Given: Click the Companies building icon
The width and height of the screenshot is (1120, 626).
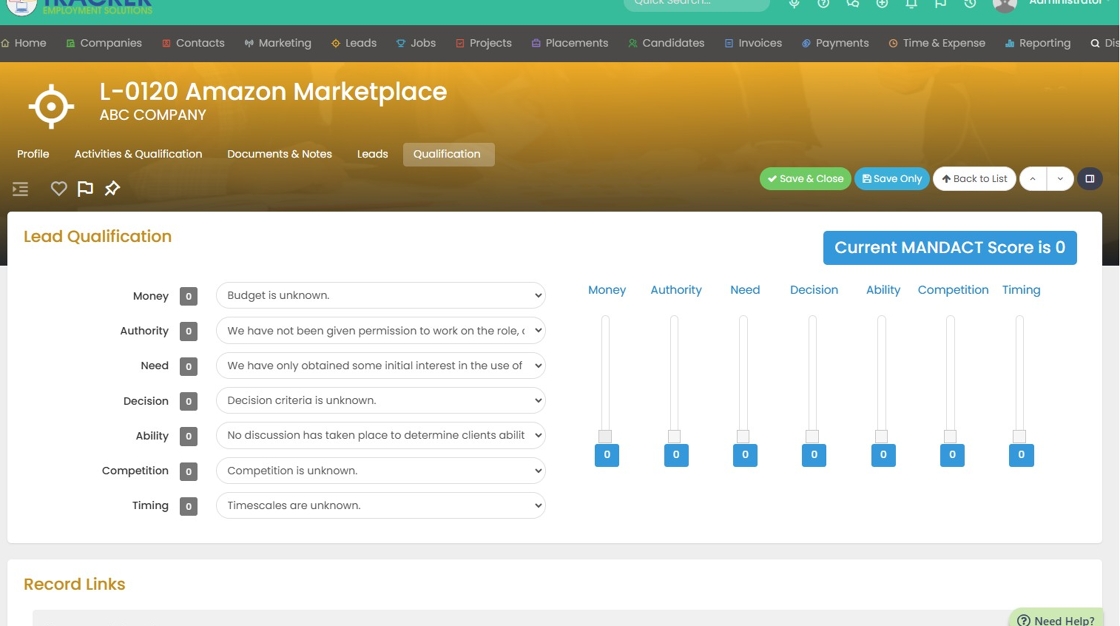Looking at the screenshot, I should [70, 43].
